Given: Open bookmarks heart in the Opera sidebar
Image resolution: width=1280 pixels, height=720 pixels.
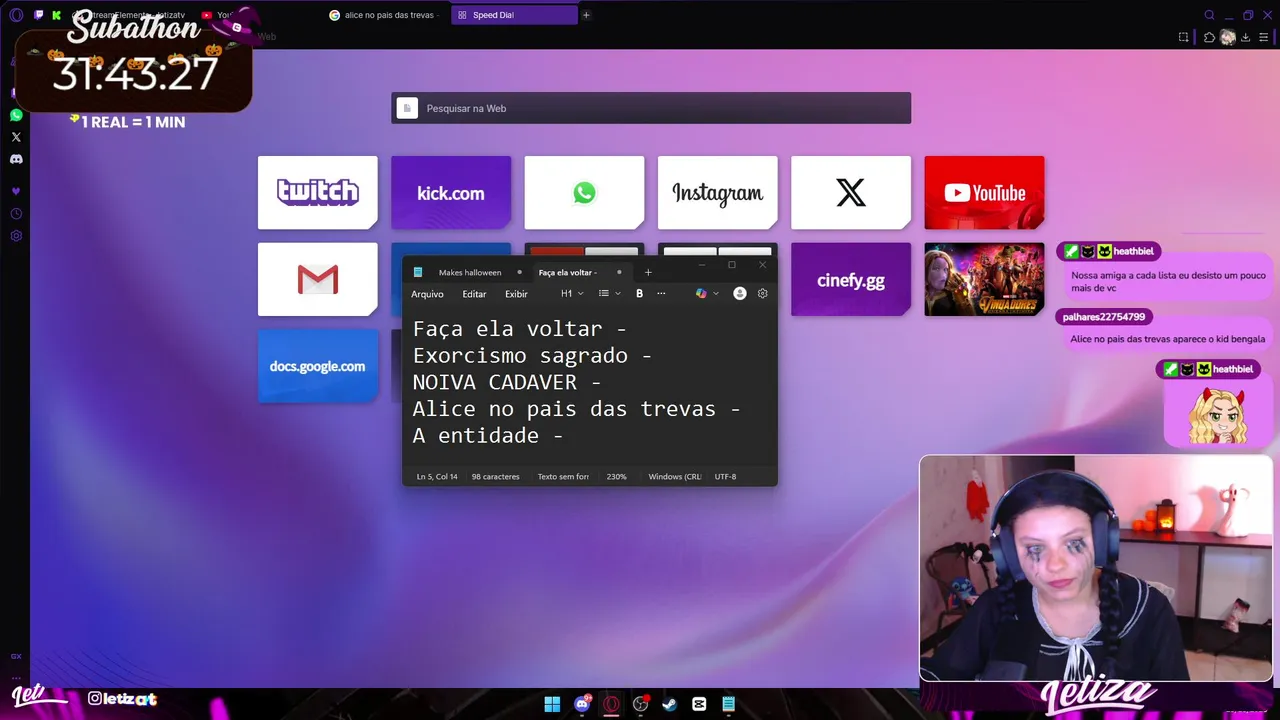Looking at the screenshot, I should (16, 191).
